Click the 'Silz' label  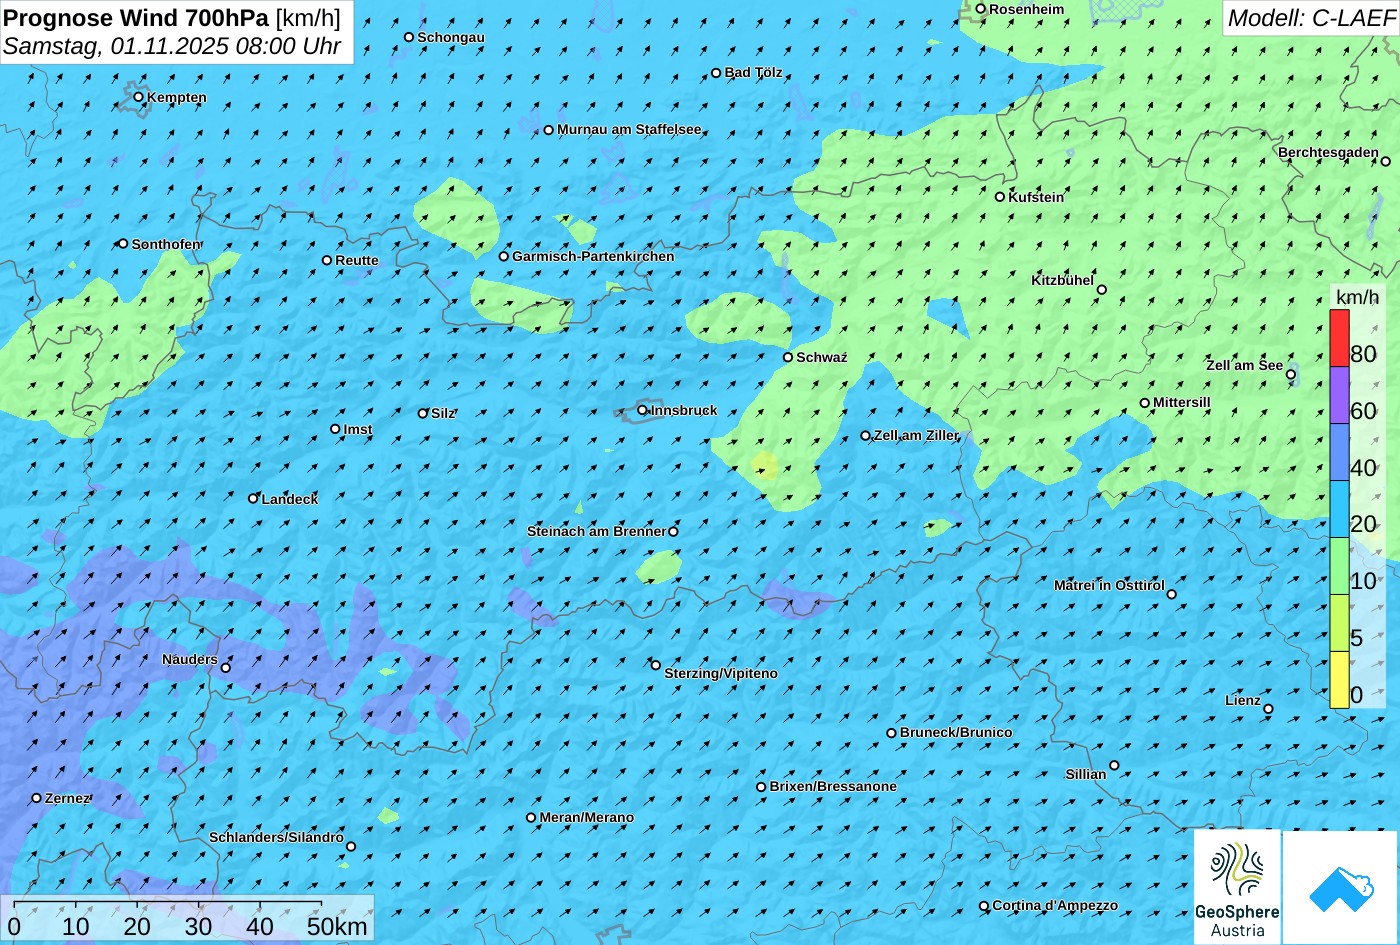tap(443, 414)
